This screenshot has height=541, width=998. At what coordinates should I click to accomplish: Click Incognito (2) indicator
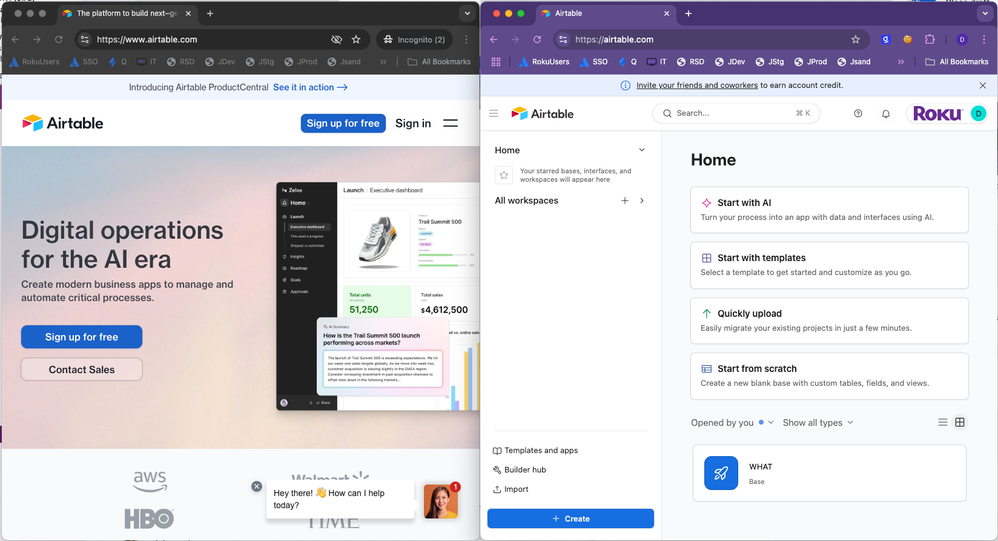[414, 39]
